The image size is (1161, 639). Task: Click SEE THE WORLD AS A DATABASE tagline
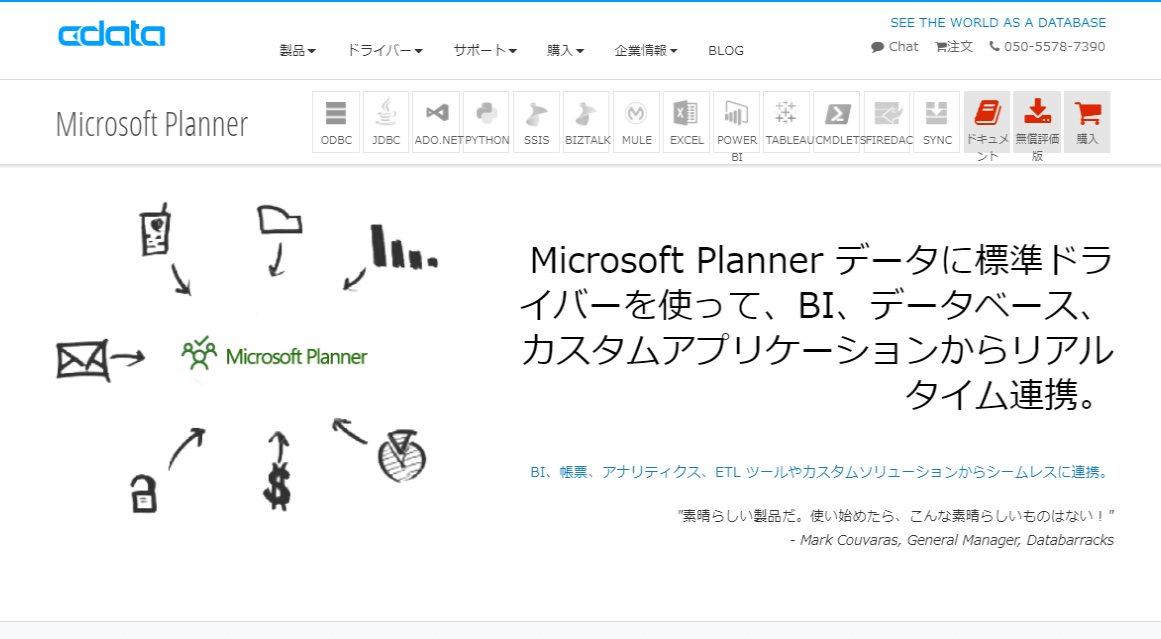coord(998,23)
